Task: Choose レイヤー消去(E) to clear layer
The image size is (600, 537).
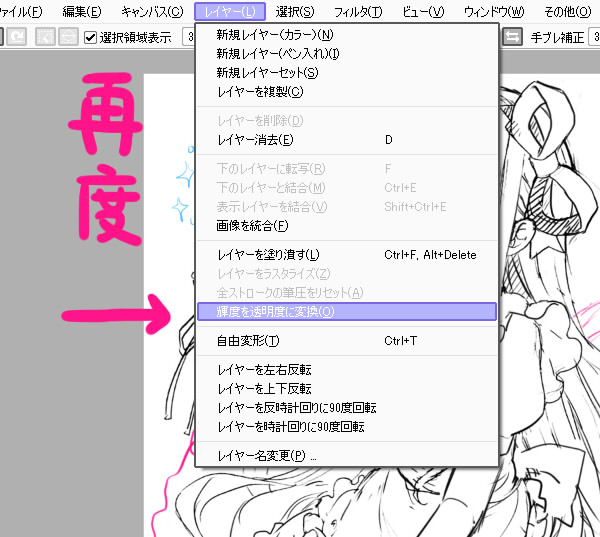Action: [347, 140]
